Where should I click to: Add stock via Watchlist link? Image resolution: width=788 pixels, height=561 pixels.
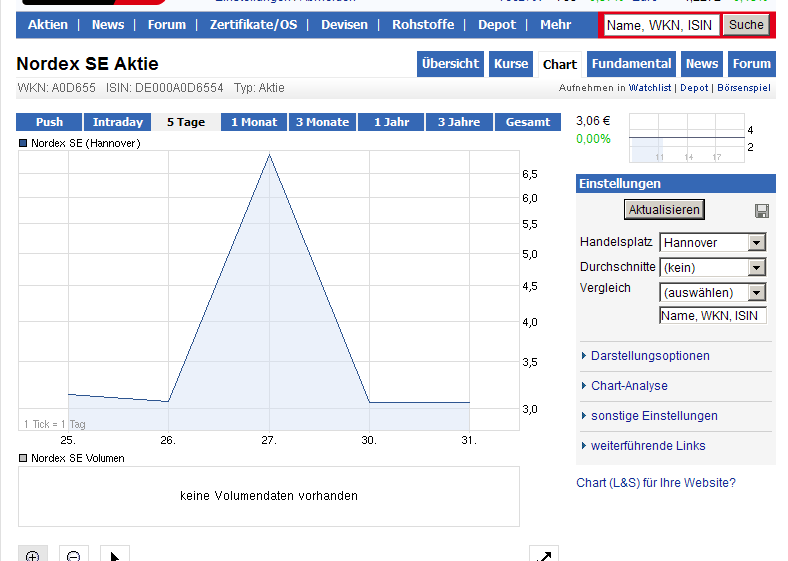pyautogui.click(x=650, y=87)
